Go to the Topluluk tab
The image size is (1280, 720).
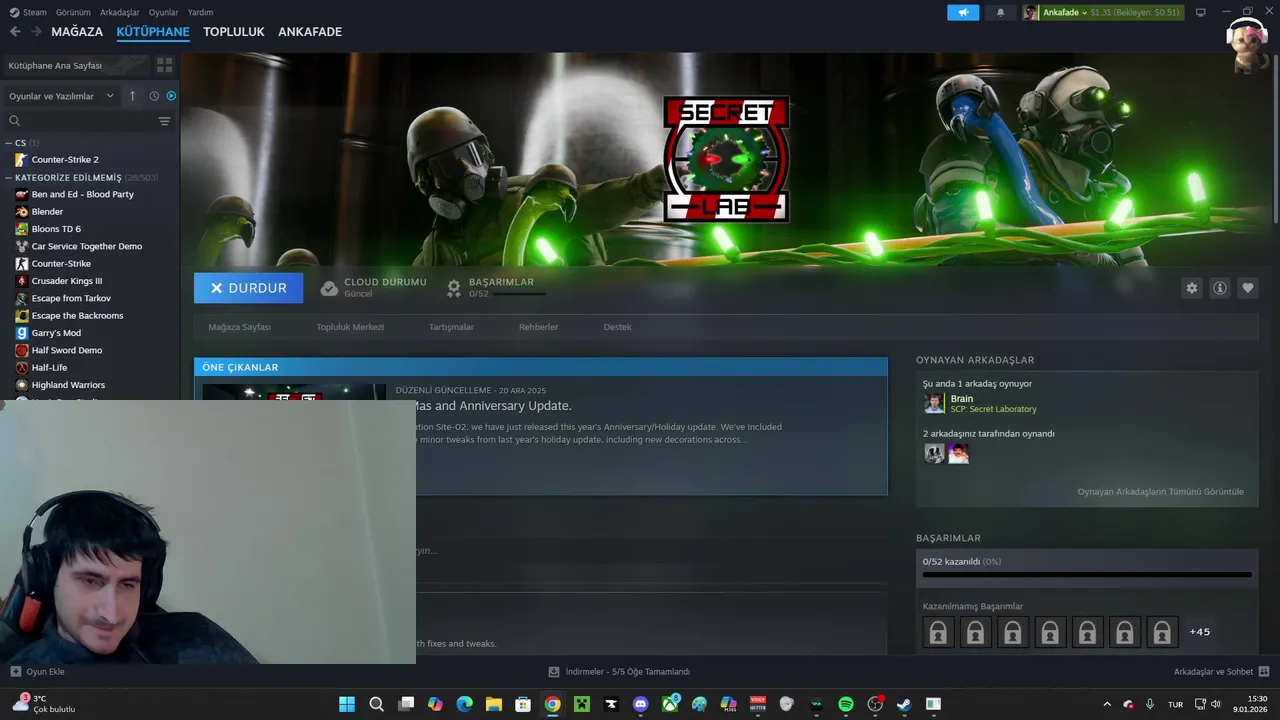pos(234,32)
